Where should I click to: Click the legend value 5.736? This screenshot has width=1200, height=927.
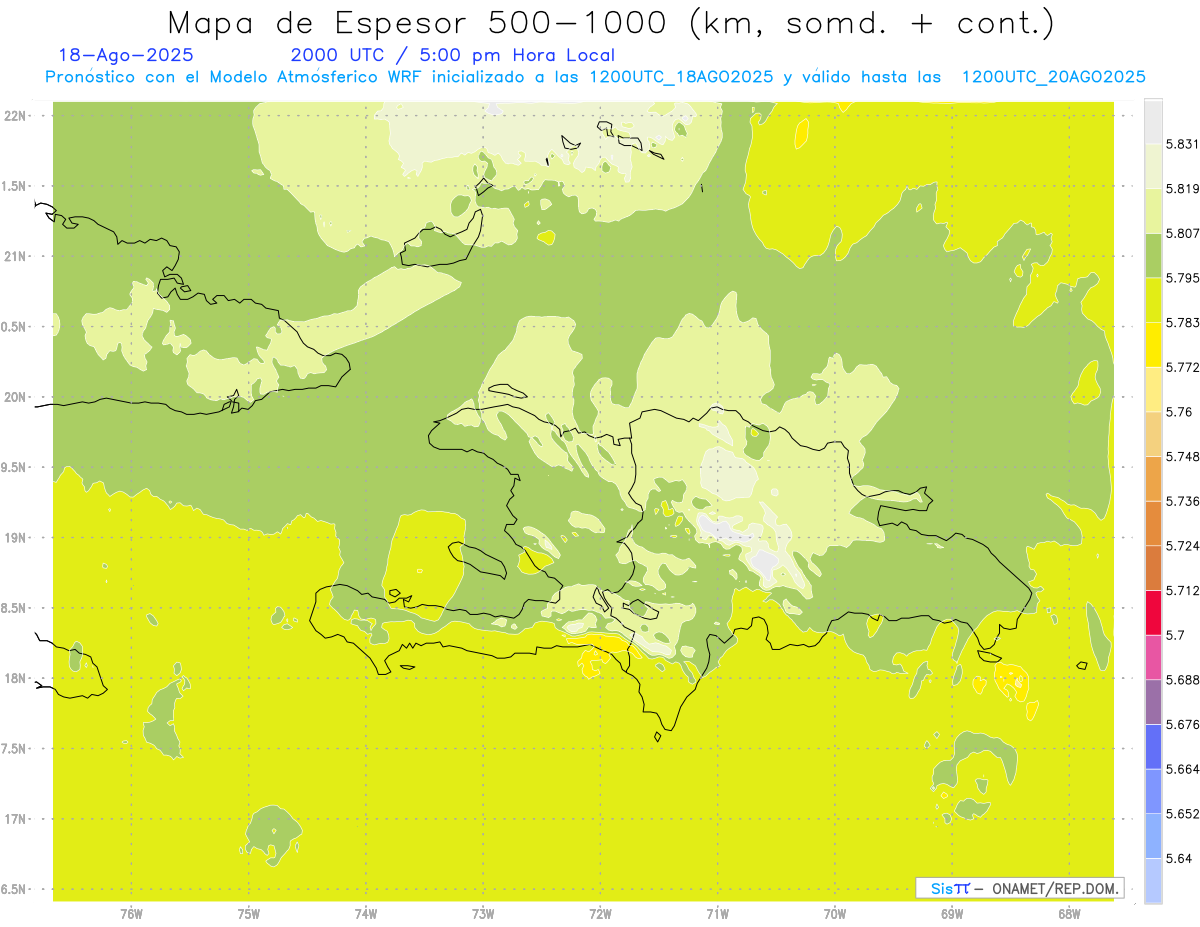1183,501
